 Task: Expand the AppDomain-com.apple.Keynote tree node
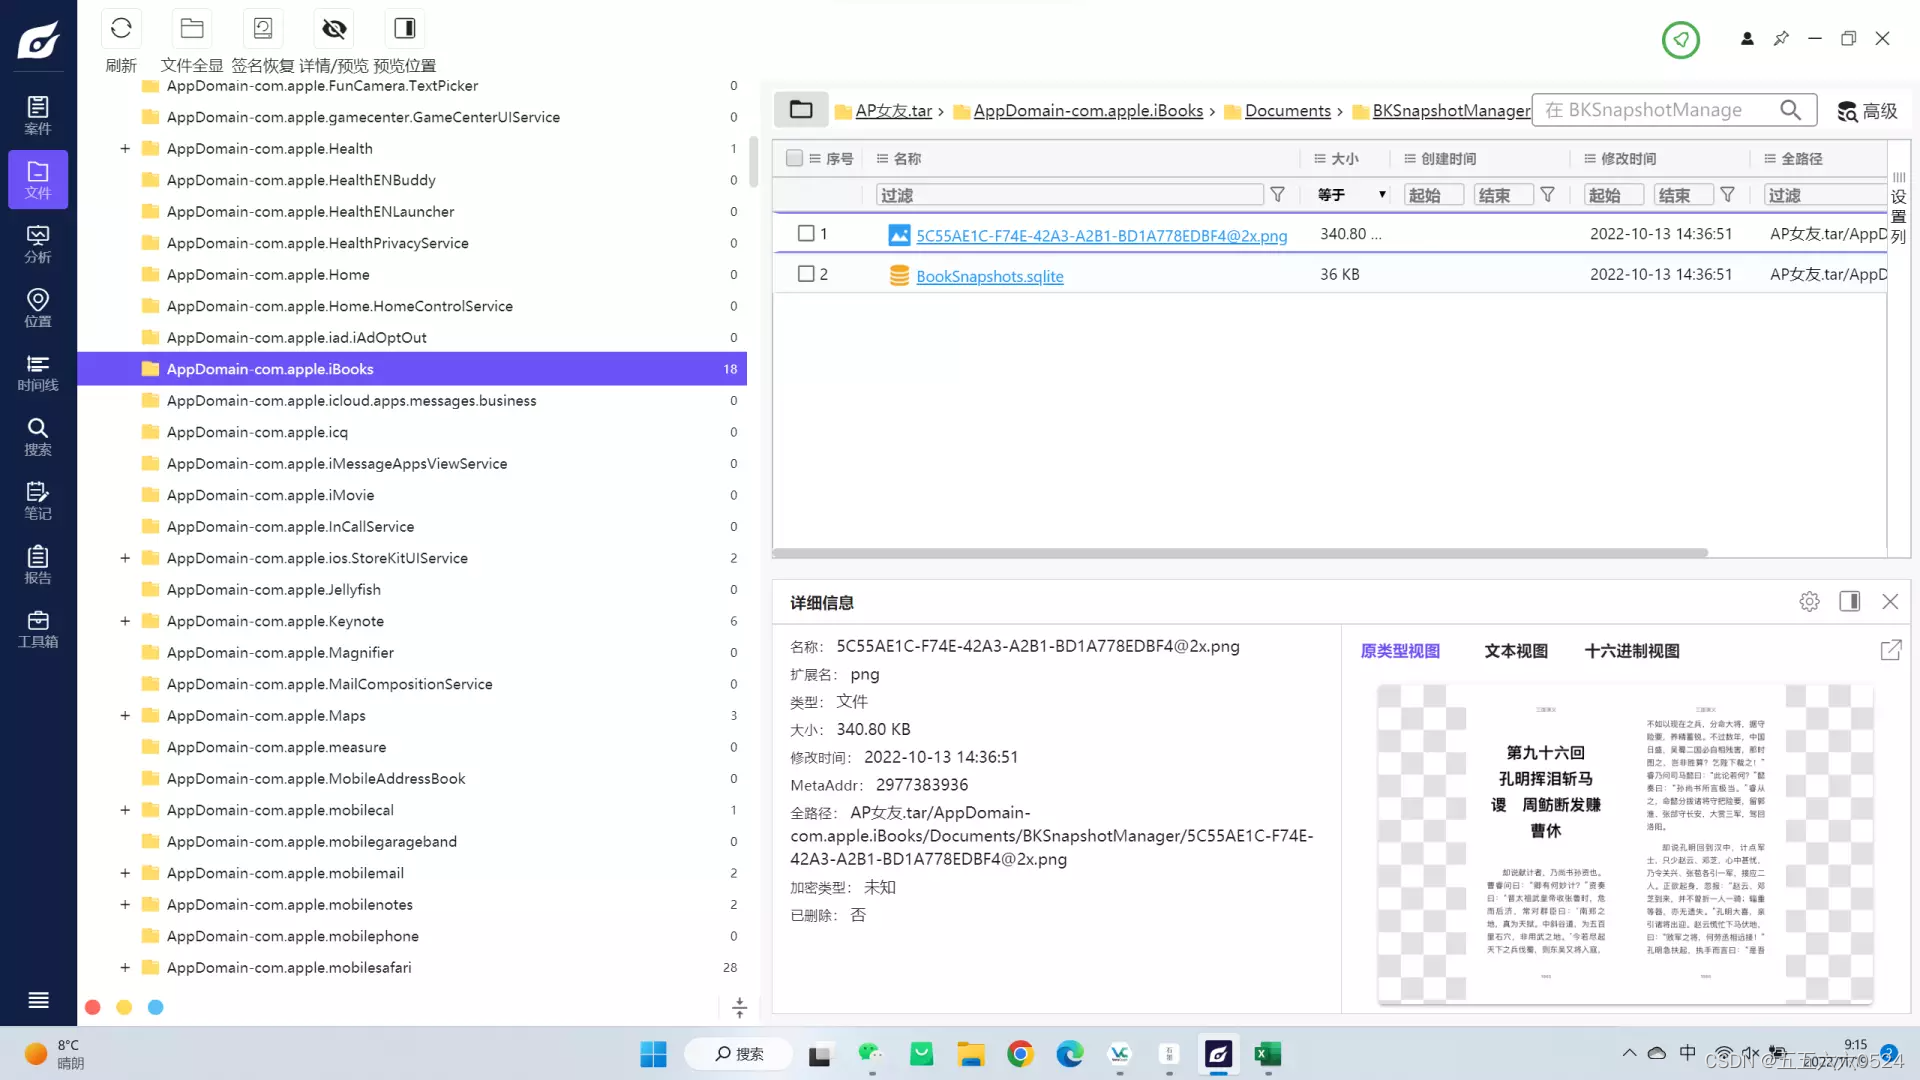tap(125, 621)
